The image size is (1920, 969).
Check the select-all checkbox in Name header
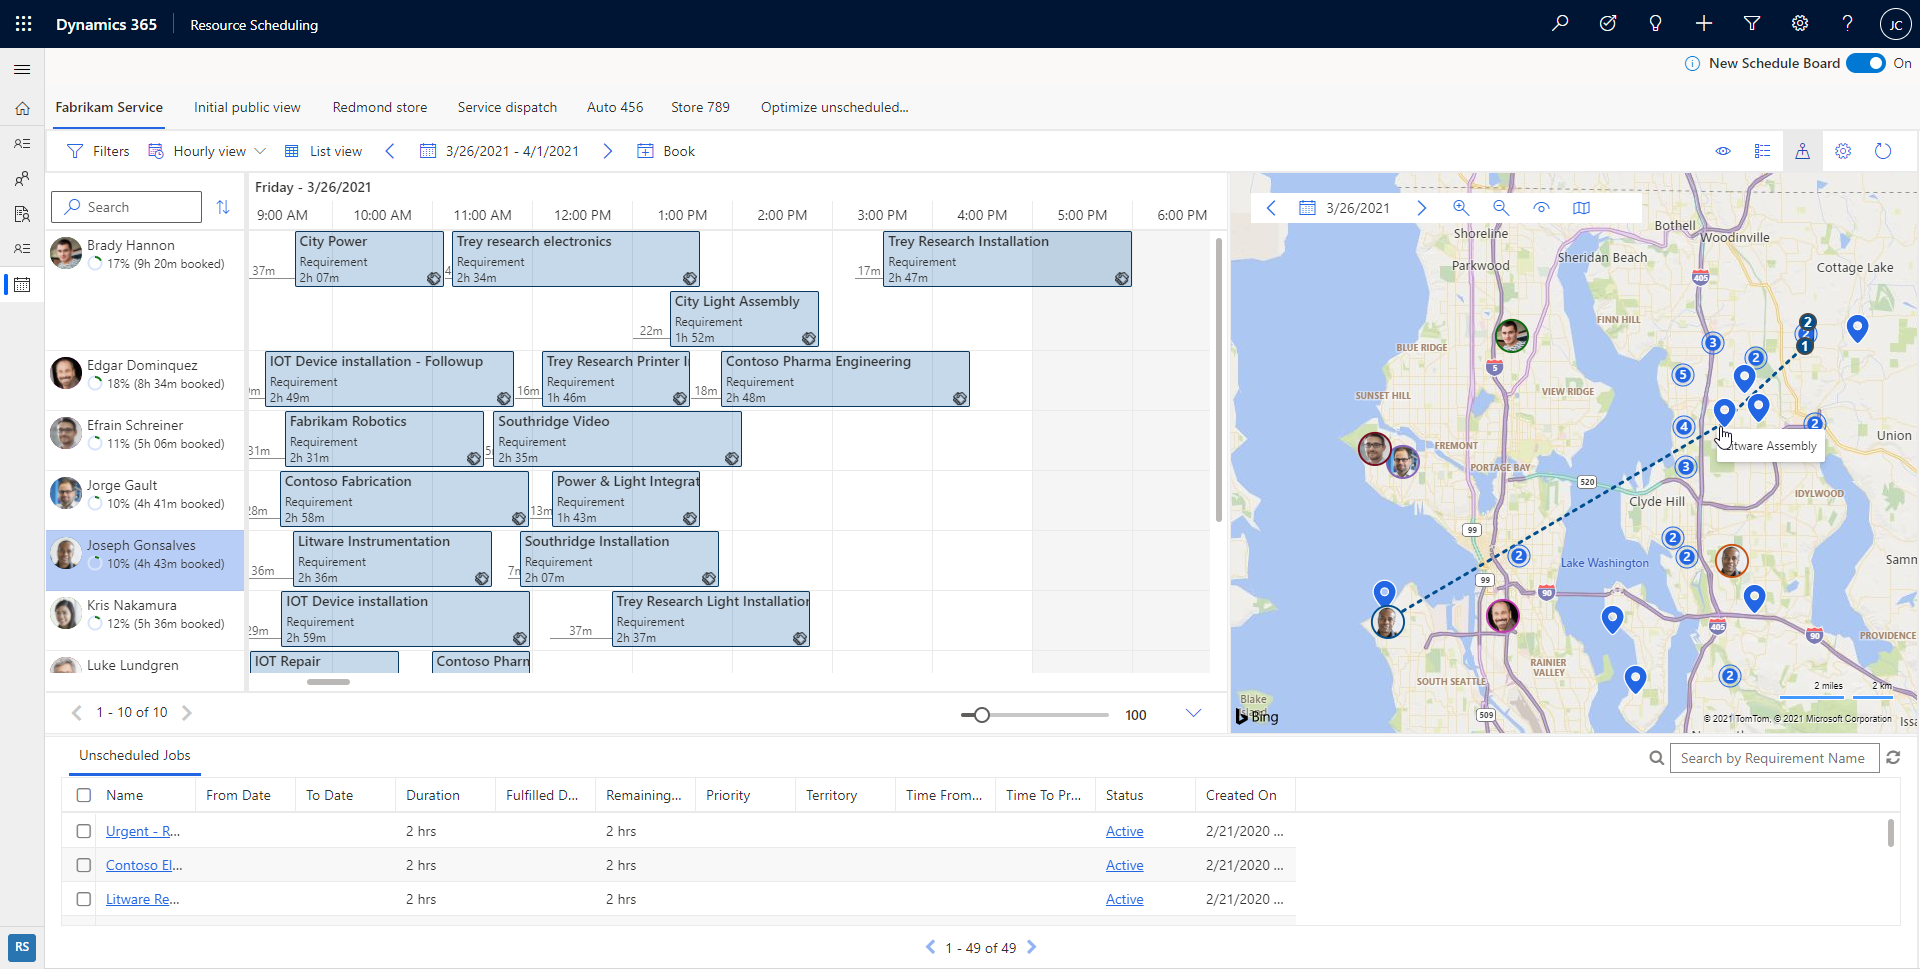point(84,795)
